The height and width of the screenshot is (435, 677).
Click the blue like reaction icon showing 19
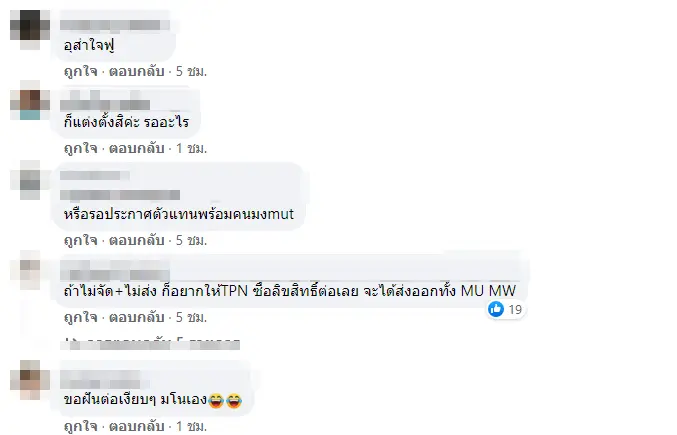496,309
